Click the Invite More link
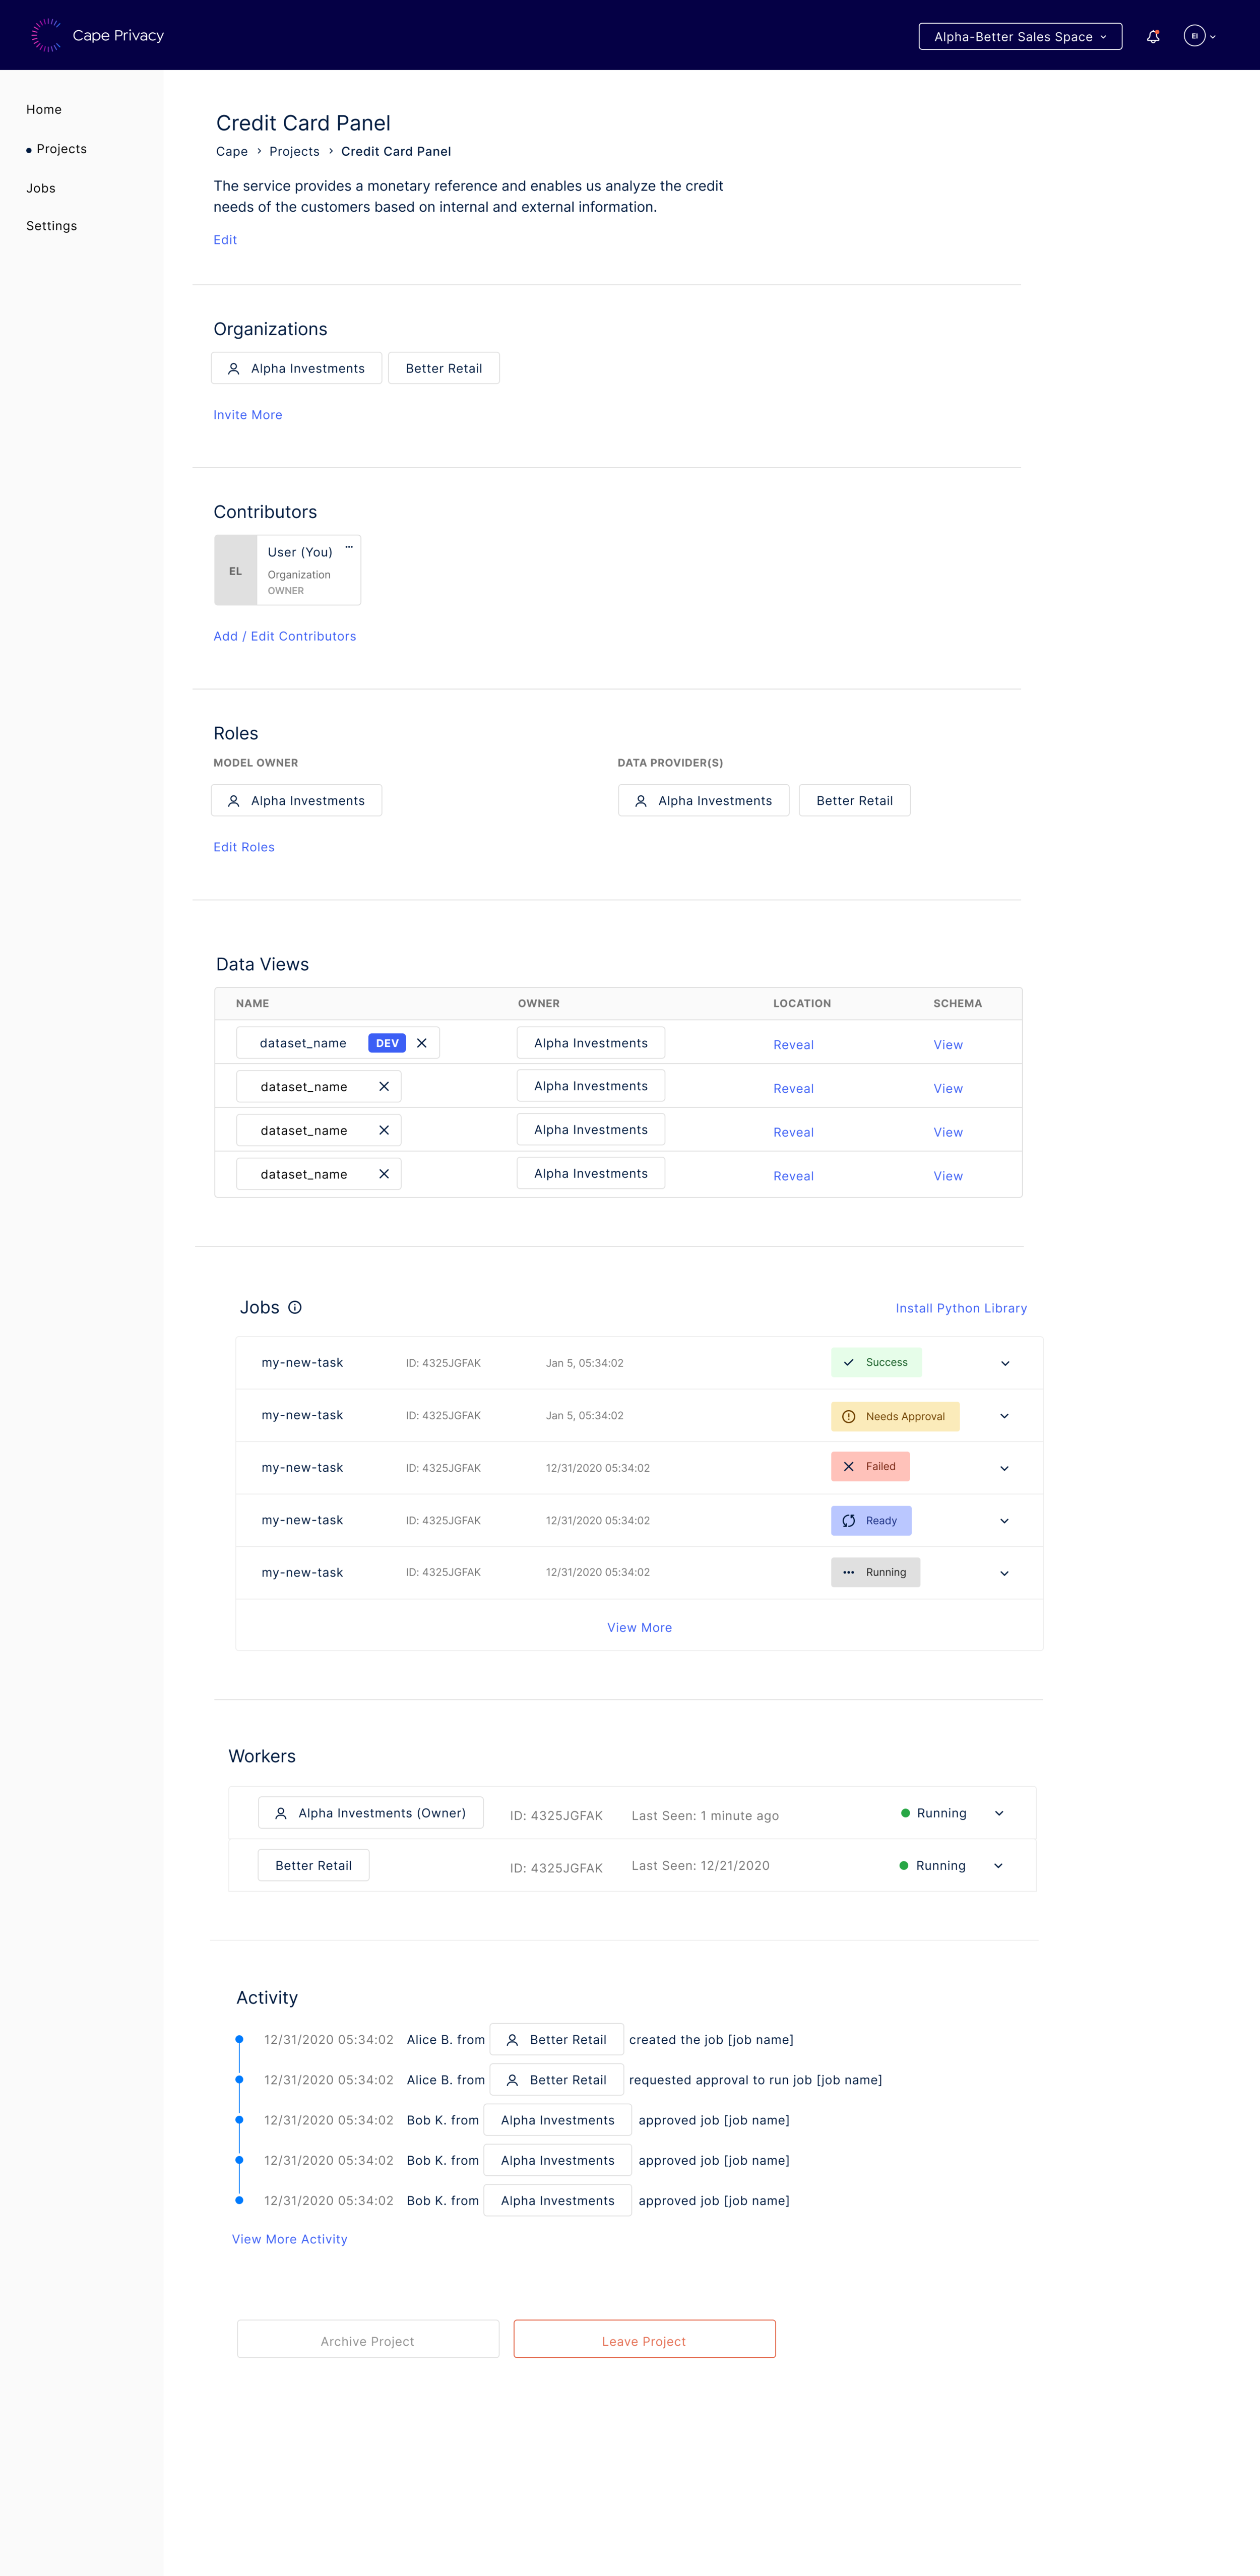This screenshot has height=2576, width=1260. point(248,415)
